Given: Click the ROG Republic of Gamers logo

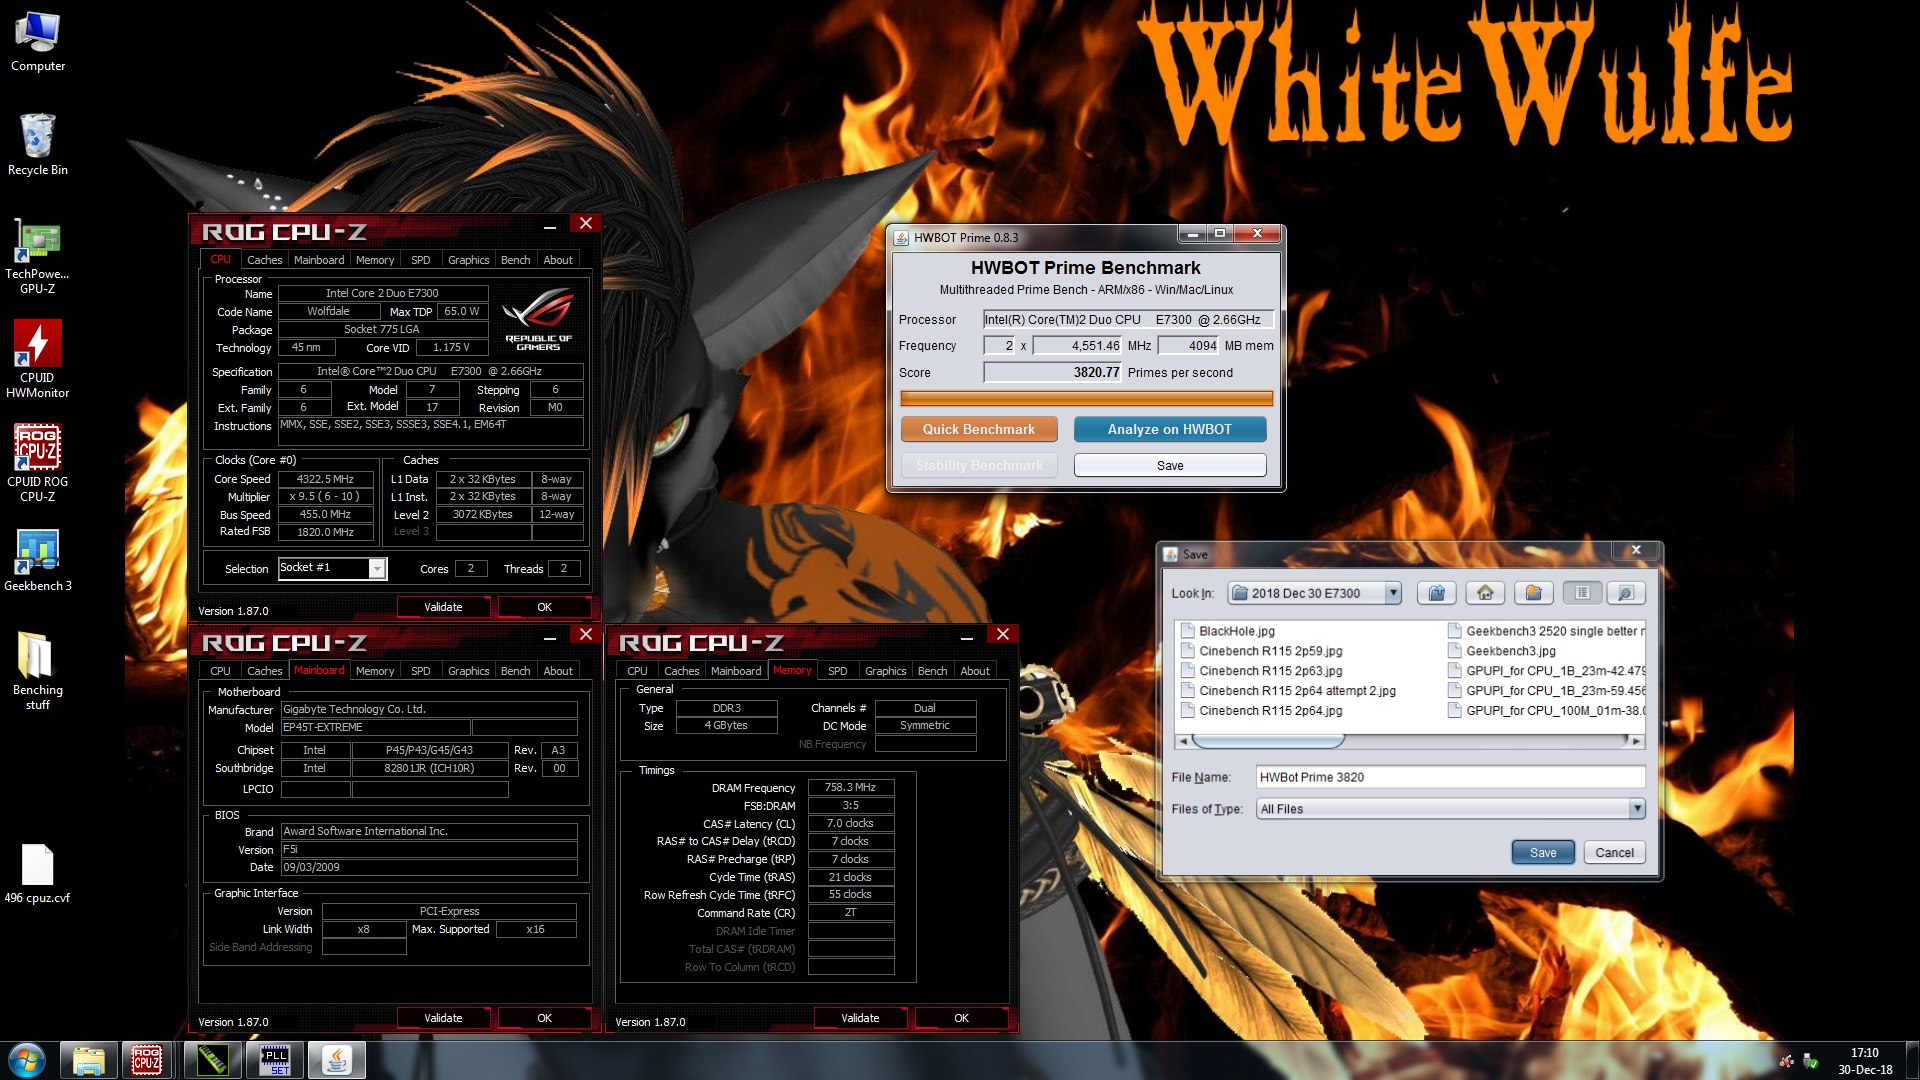Looking at the screenshot, I should 538,318.
